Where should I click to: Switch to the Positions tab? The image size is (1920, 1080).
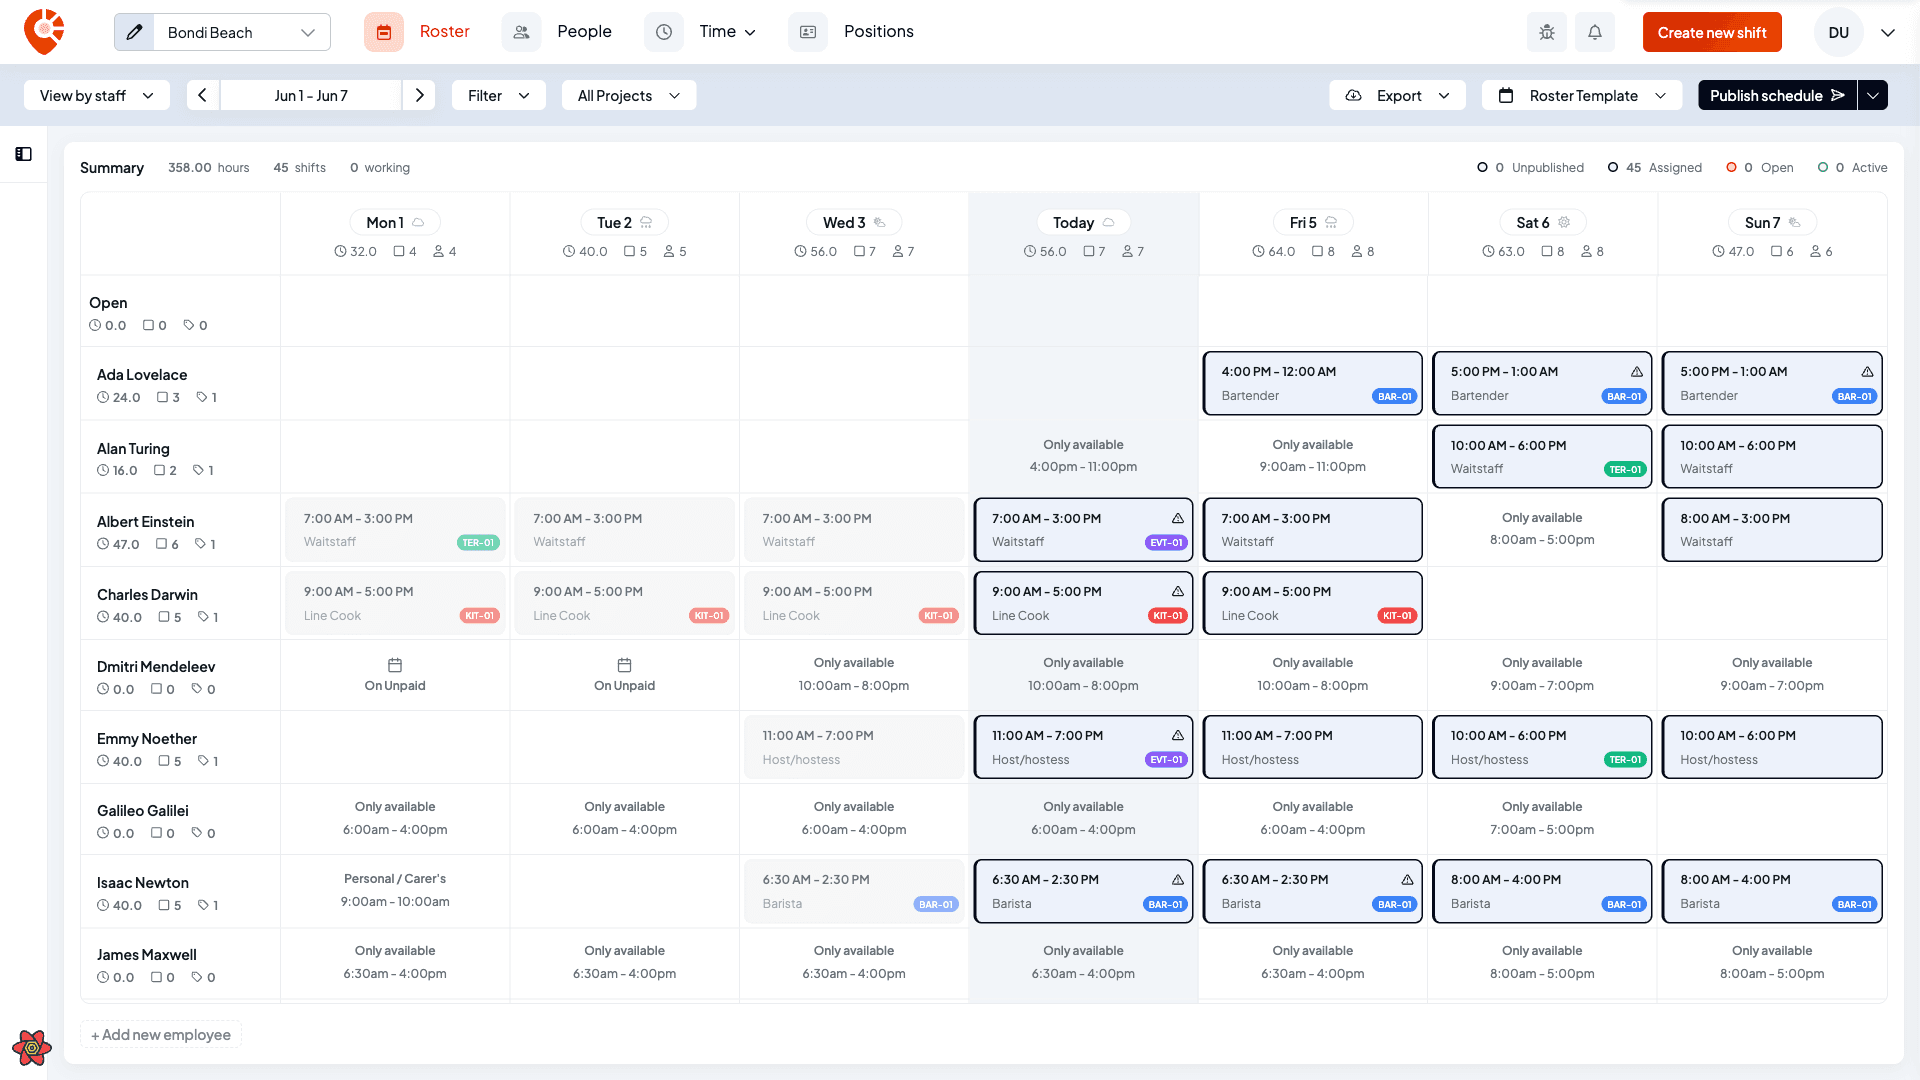pyautogui.click(x=878, y=32)
